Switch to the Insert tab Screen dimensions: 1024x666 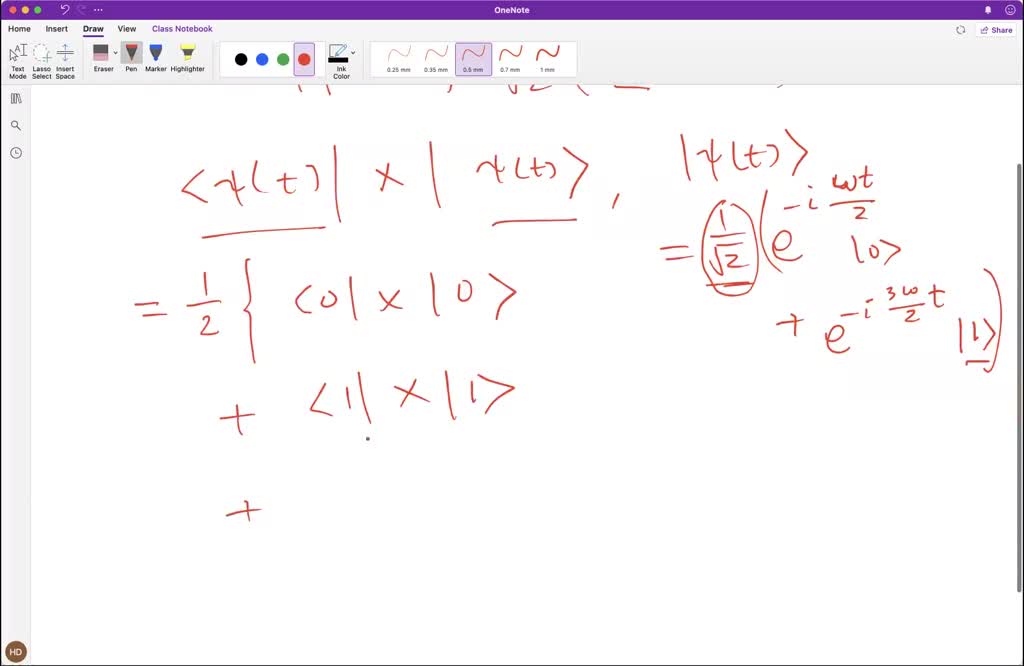(x=56, y=28)
